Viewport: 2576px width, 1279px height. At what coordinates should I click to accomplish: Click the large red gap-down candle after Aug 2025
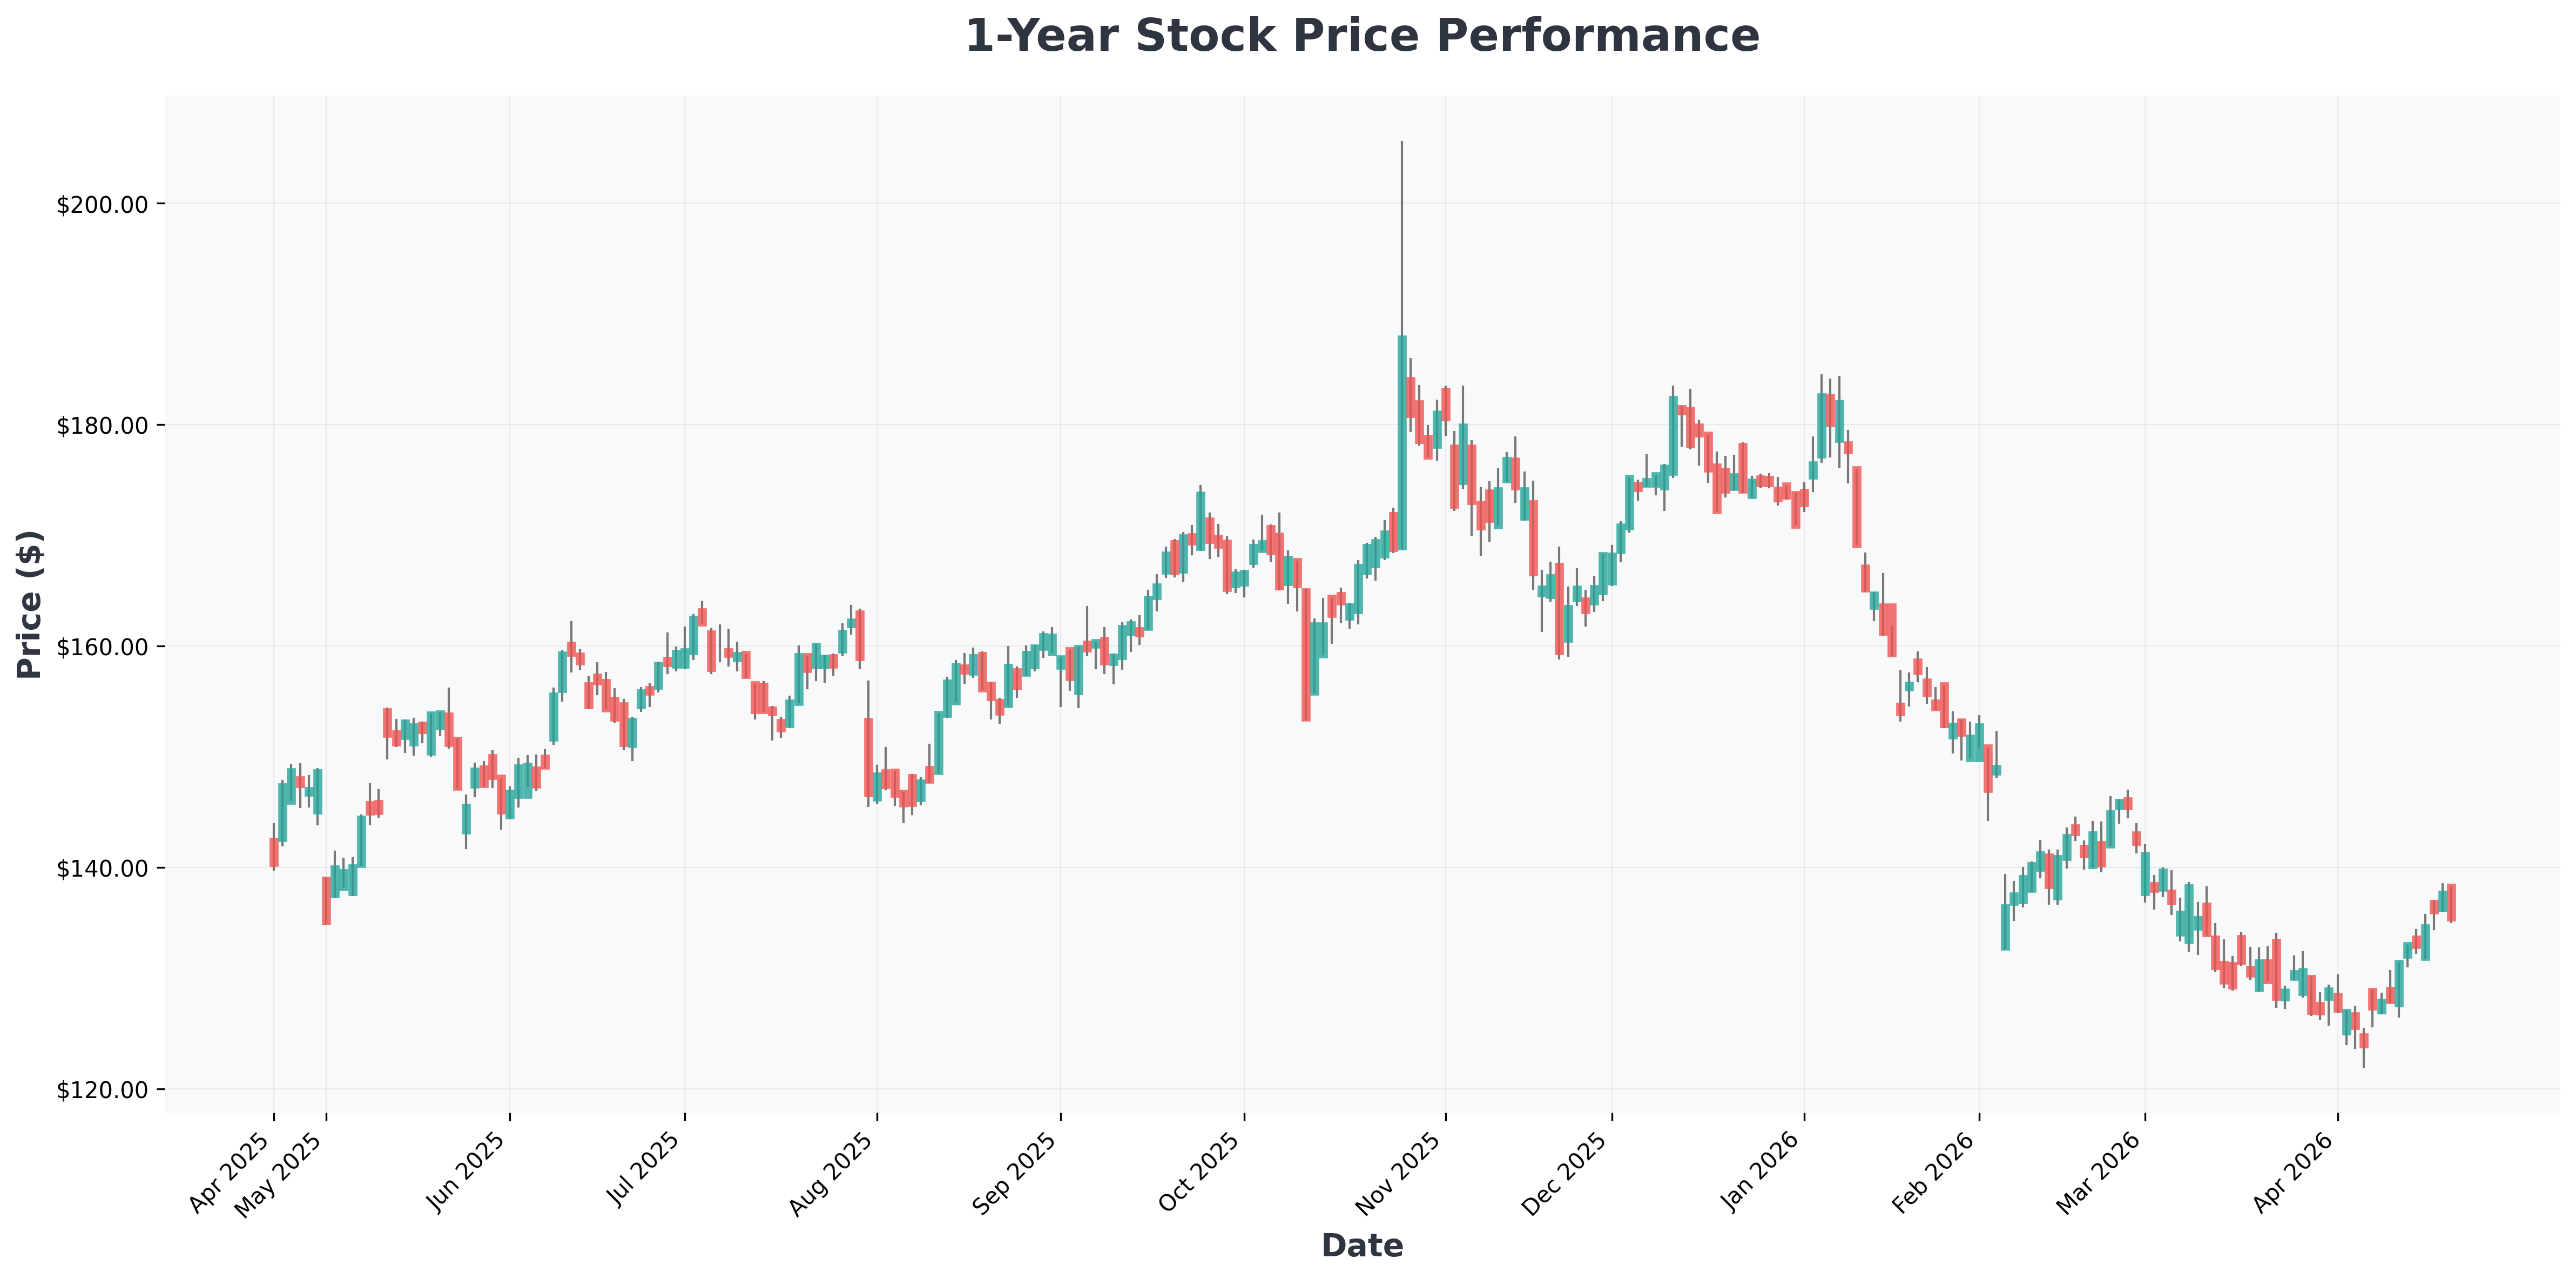click(x=869, y=757)
